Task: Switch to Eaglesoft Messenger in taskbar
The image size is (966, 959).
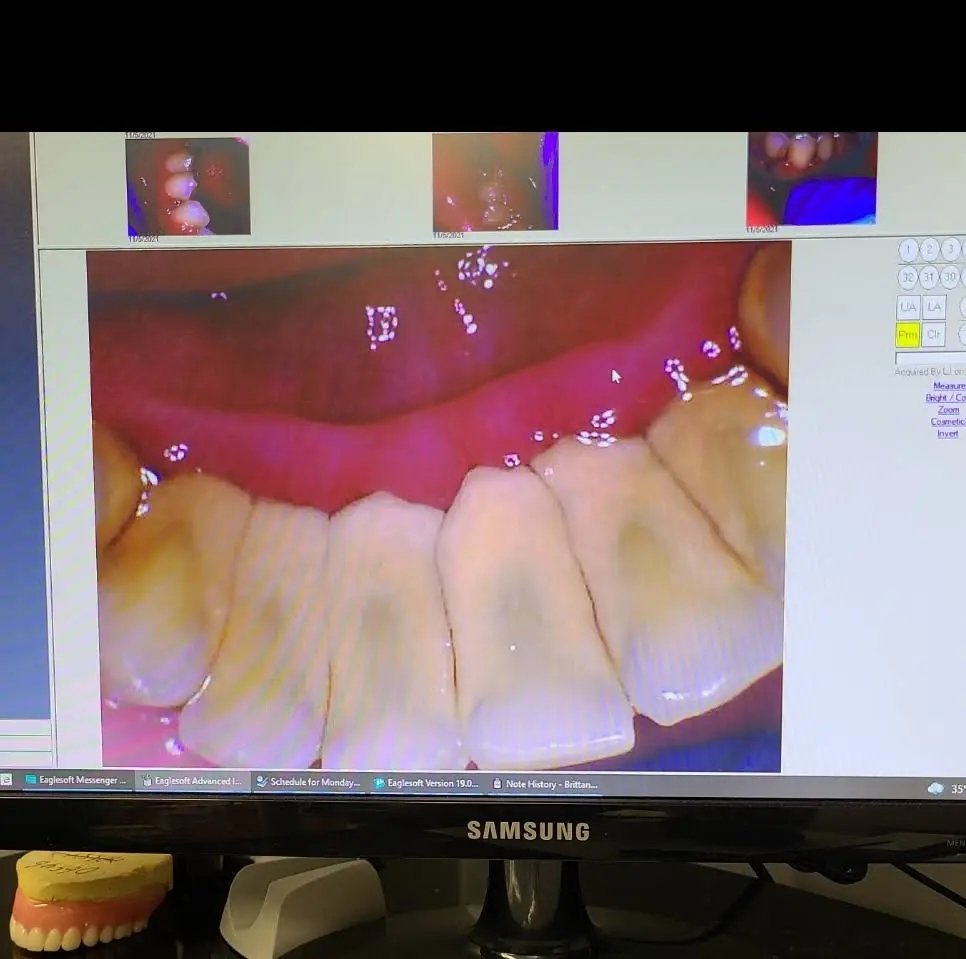Action: pos(76,780)
